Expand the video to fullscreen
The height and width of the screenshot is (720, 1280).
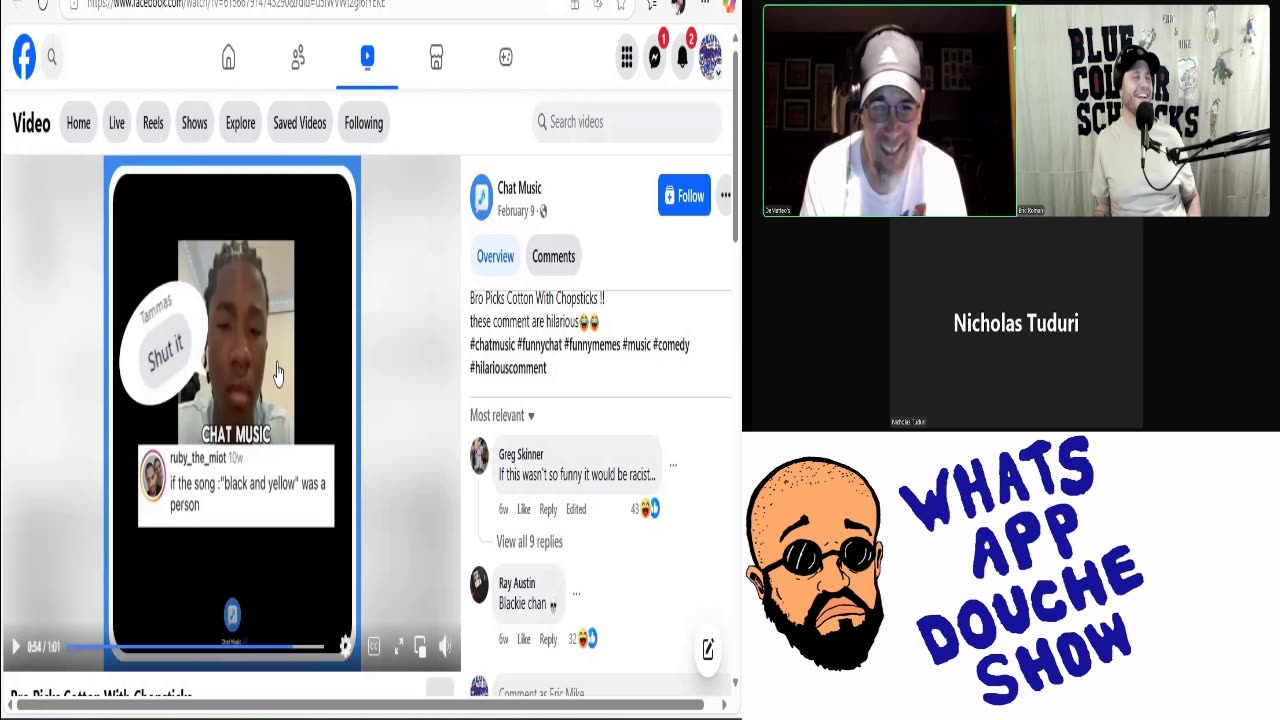(x=398, y=647)
